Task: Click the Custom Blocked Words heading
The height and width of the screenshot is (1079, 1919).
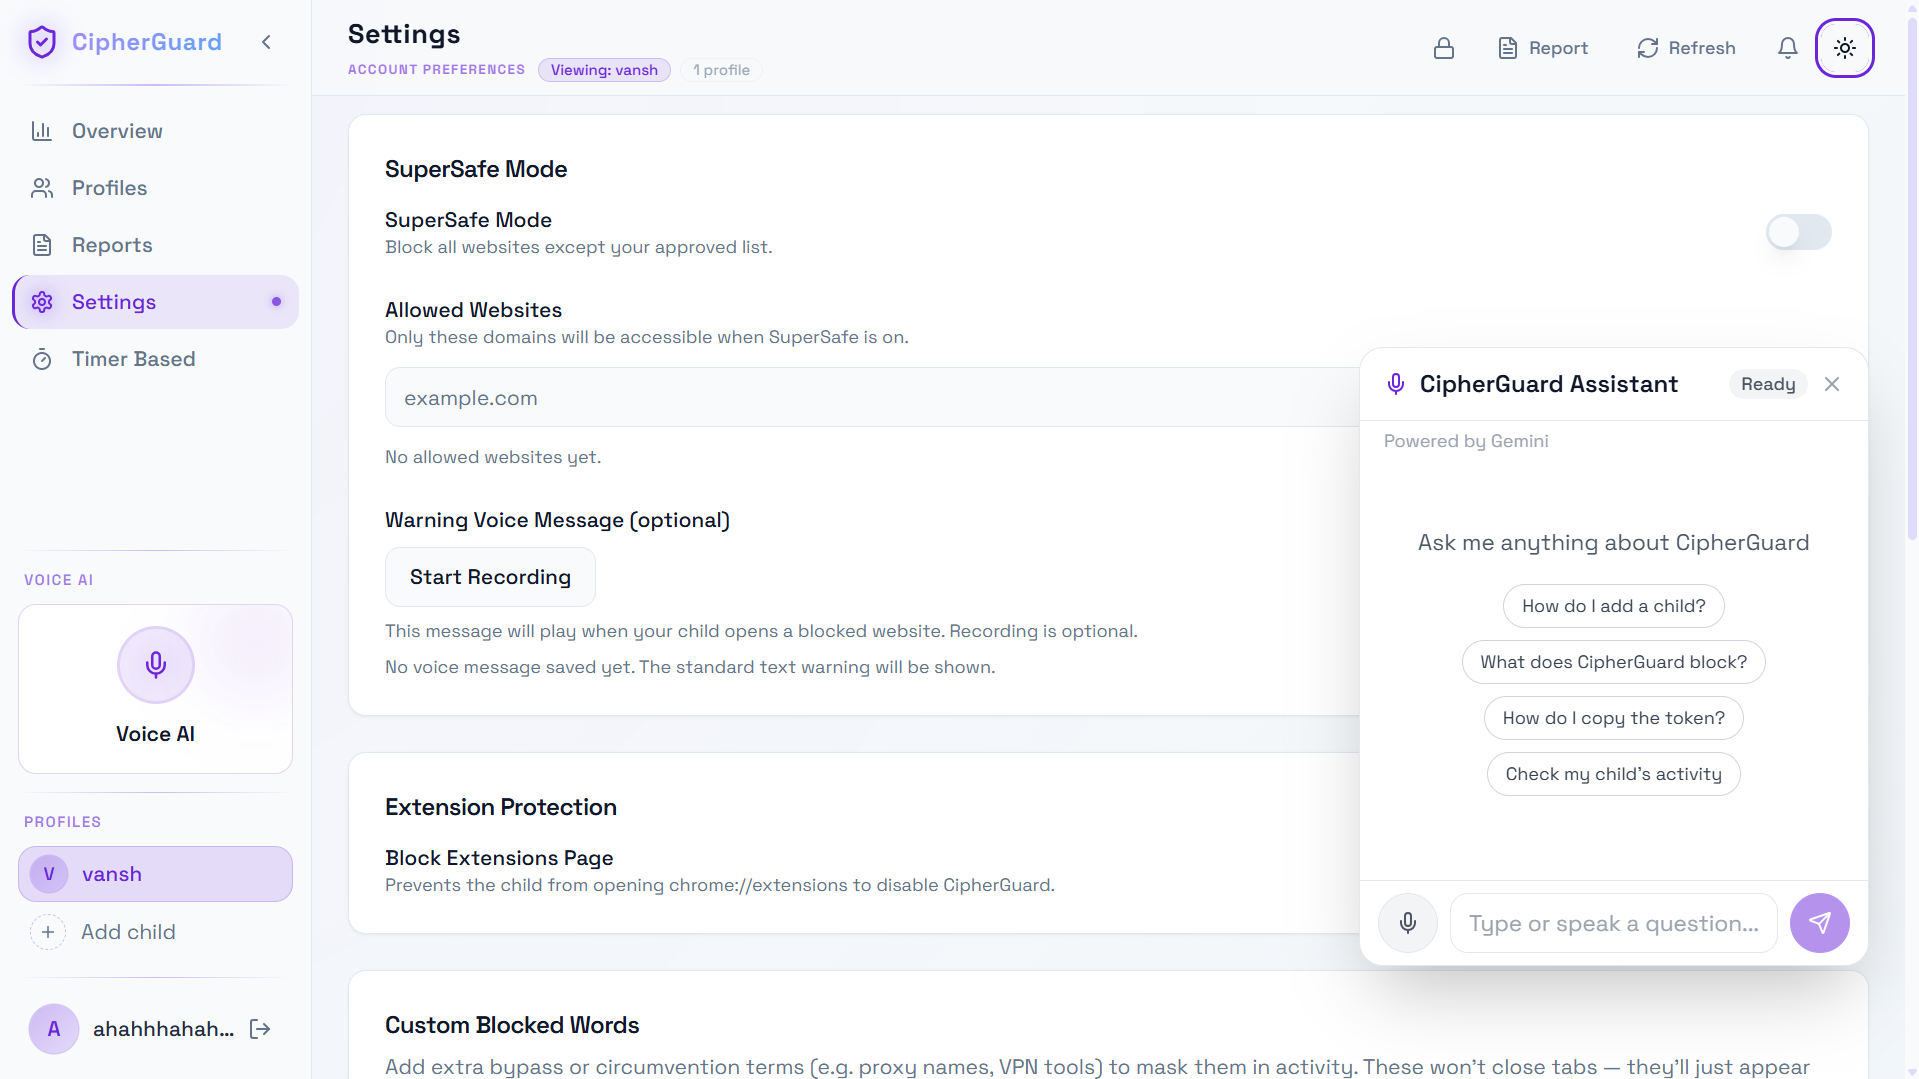Action: click(512, 1025)
